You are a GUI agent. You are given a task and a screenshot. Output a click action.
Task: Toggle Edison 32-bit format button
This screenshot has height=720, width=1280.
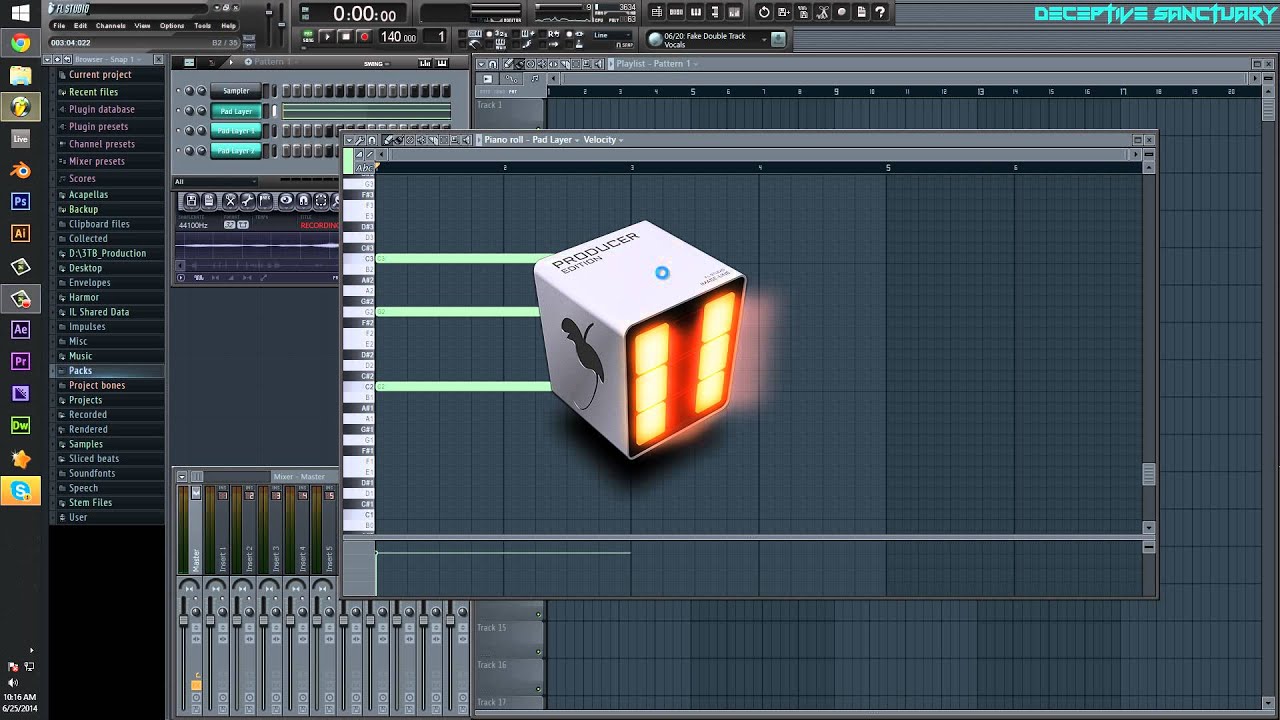point(229,225)
